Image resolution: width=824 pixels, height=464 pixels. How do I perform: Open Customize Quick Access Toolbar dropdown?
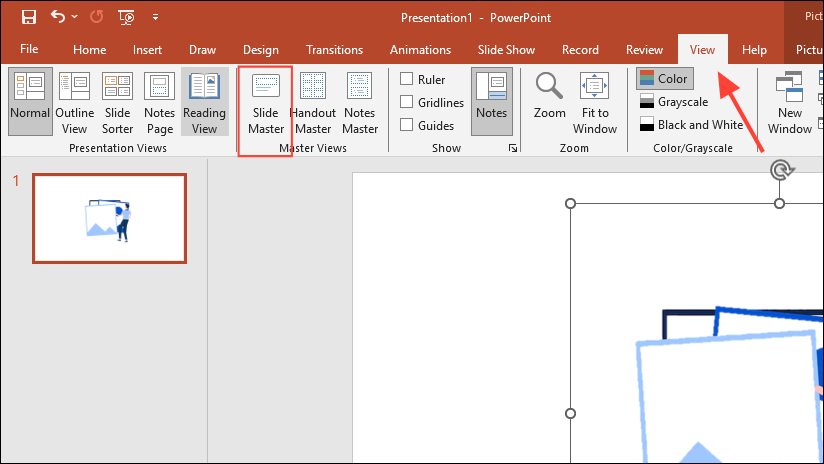[155, 17]
